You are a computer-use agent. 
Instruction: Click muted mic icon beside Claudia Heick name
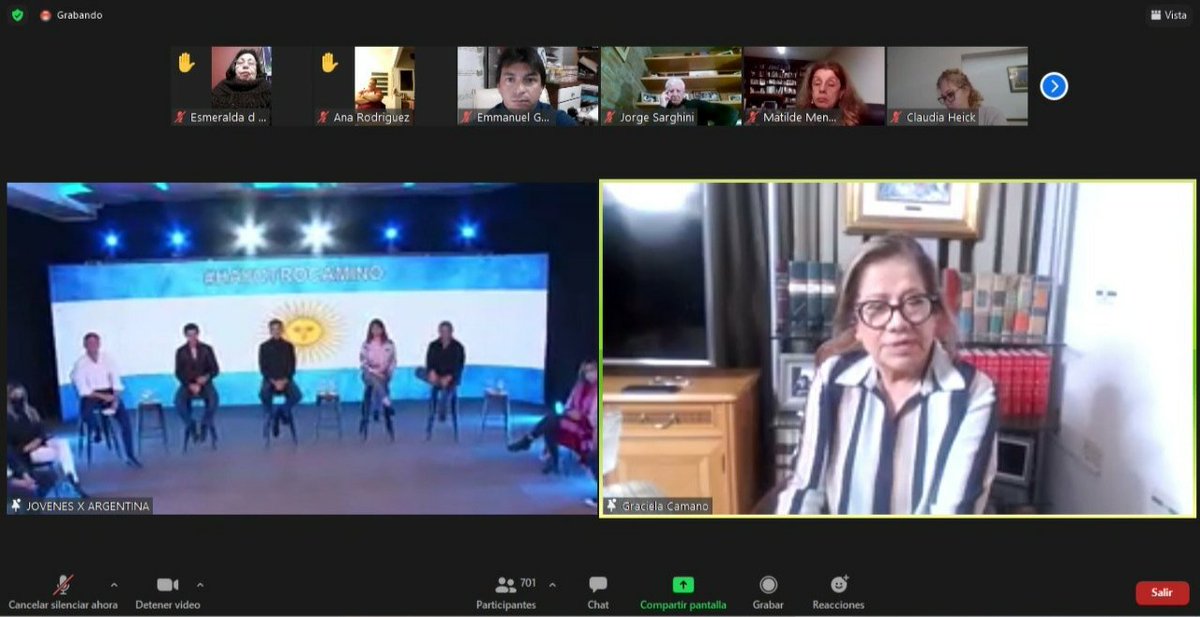(x=896, y=117)
